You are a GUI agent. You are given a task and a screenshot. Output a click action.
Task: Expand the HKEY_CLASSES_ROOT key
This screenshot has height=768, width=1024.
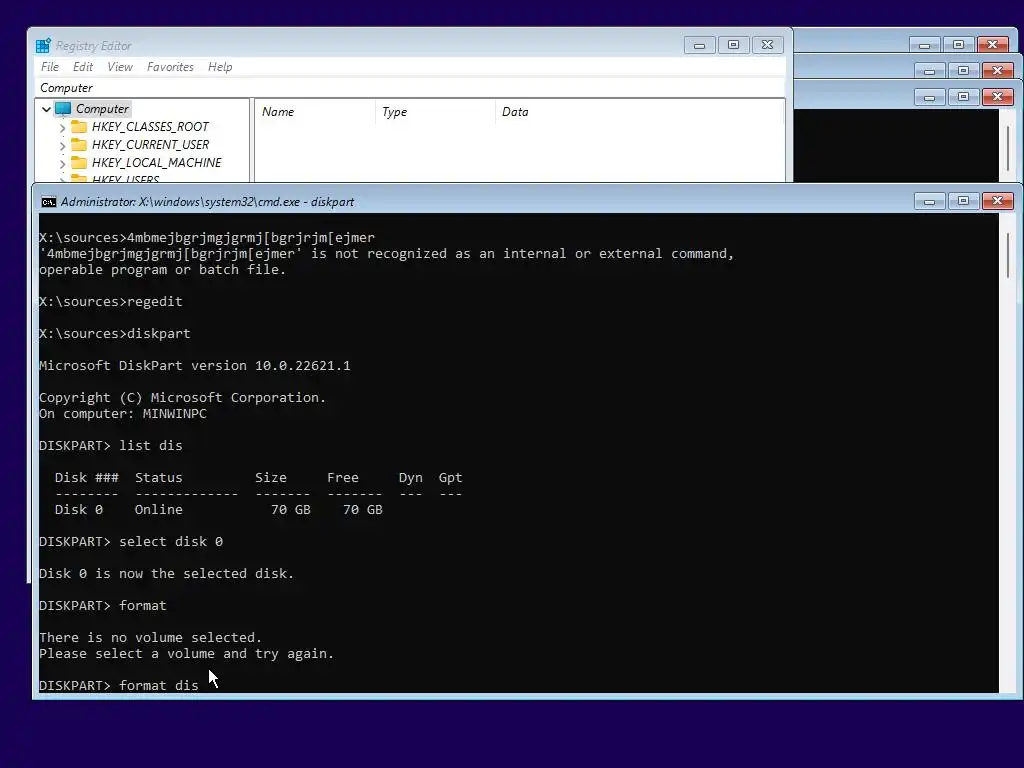63,127
